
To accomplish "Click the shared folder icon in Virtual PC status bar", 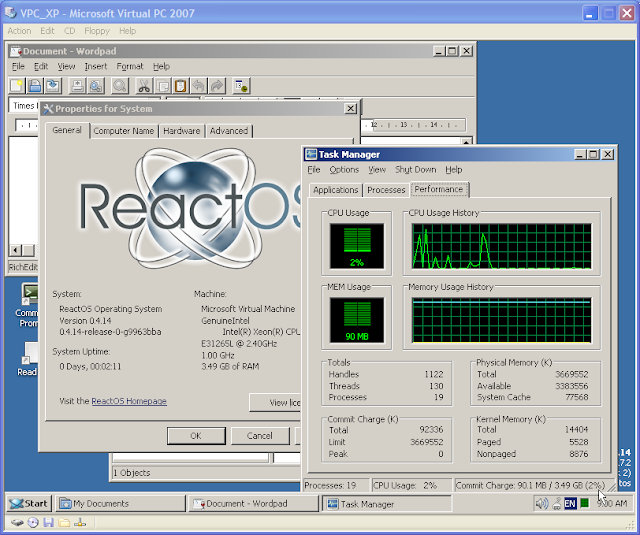I will (64, 522).
